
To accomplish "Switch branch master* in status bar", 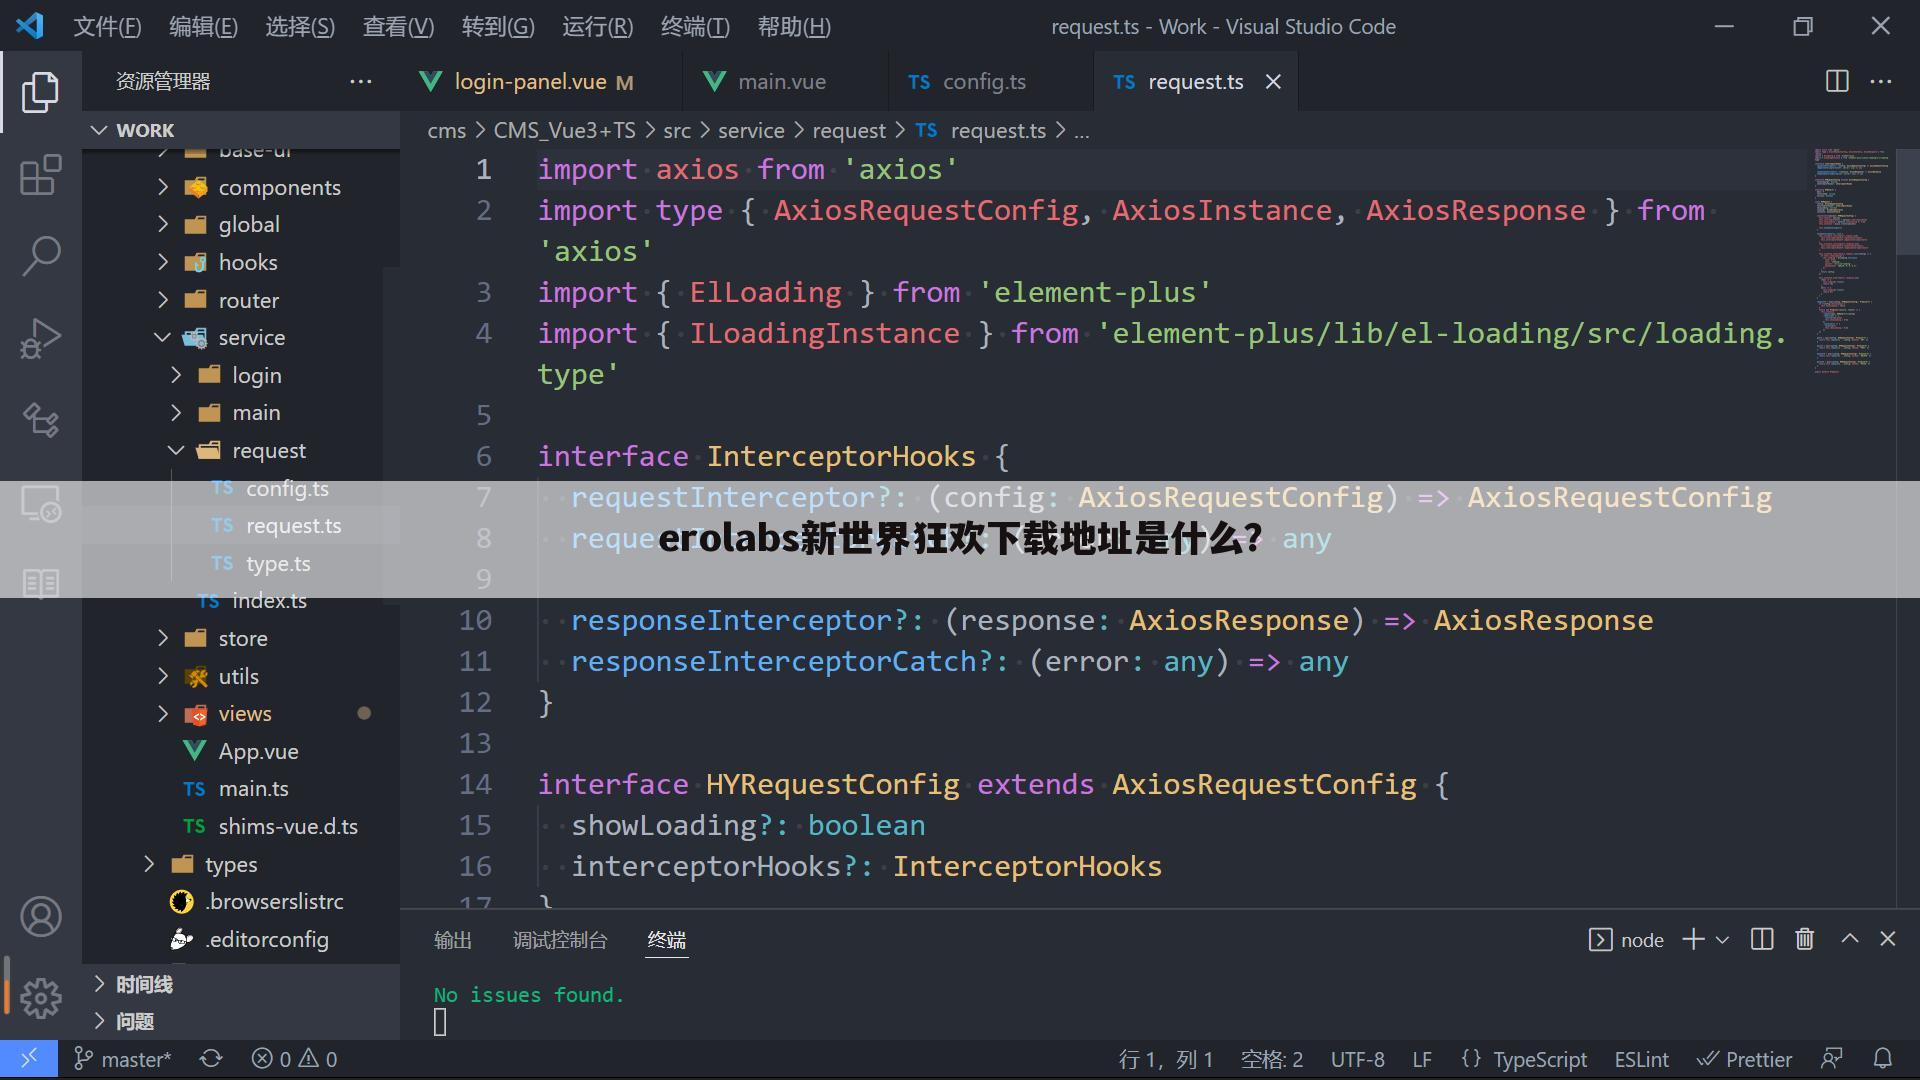I will (123, 1059).
